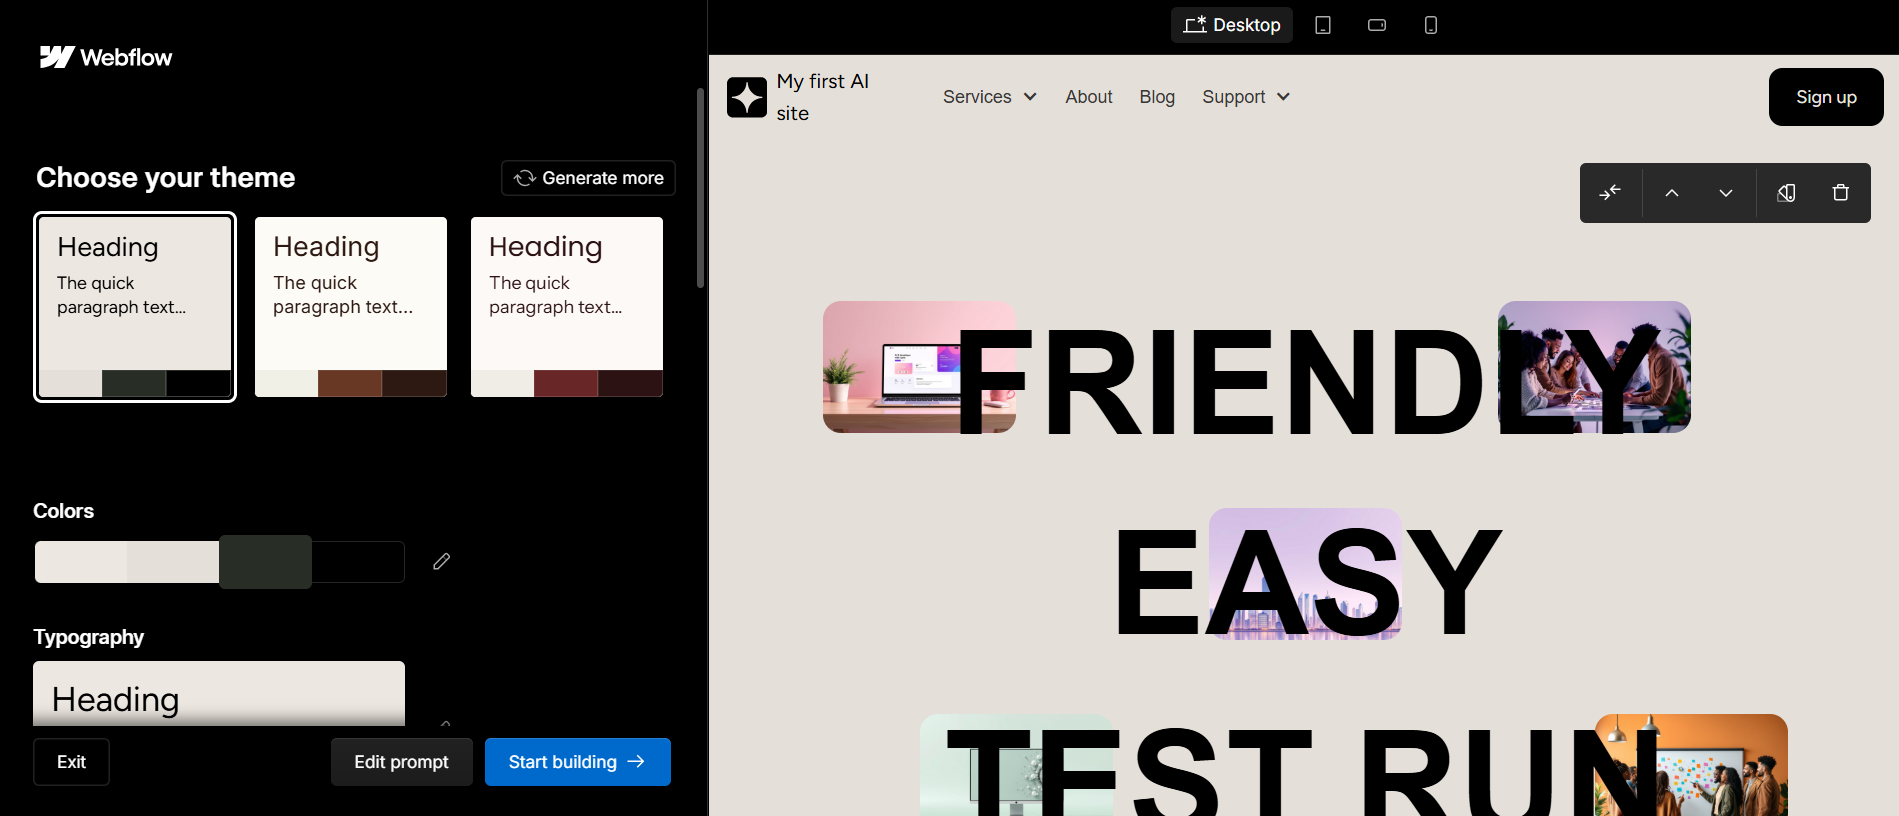Viewport: 1899px width, 816px height.
Task: Click Start building button
Action: 578,762
